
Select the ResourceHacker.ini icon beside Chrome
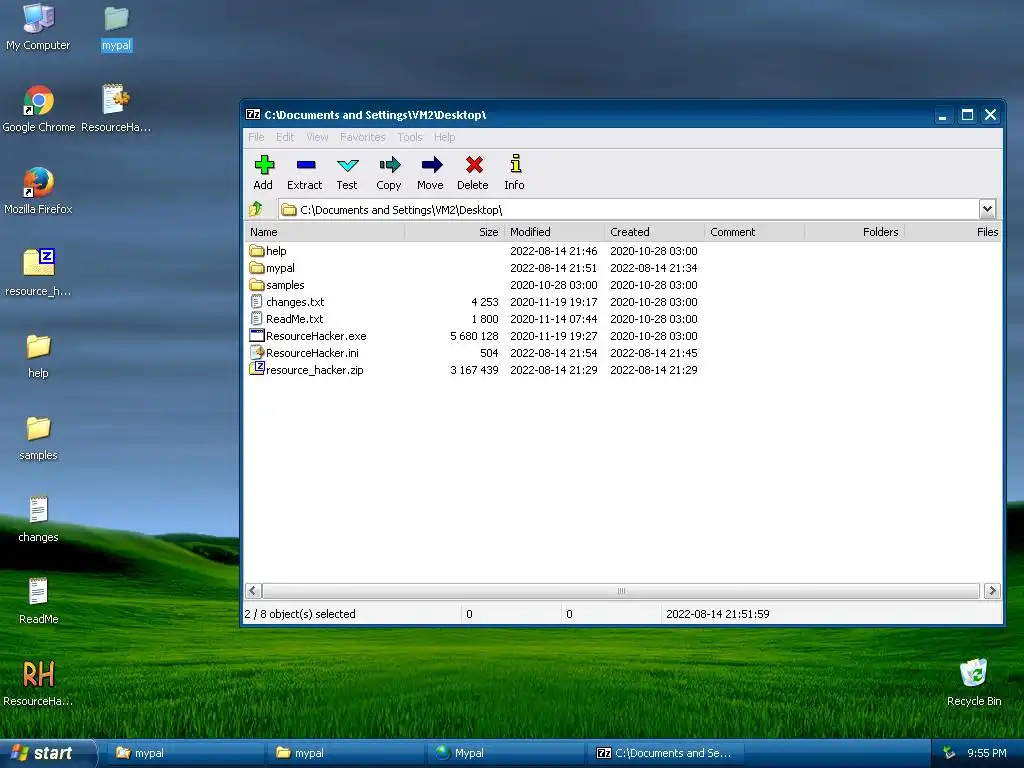point(116,108)
